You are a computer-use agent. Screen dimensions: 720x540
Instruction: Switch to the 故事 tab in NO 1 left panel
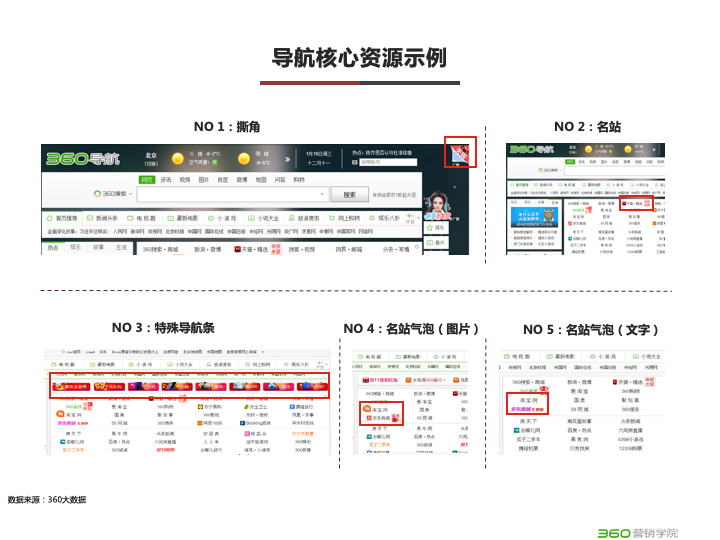coord(98,247)
